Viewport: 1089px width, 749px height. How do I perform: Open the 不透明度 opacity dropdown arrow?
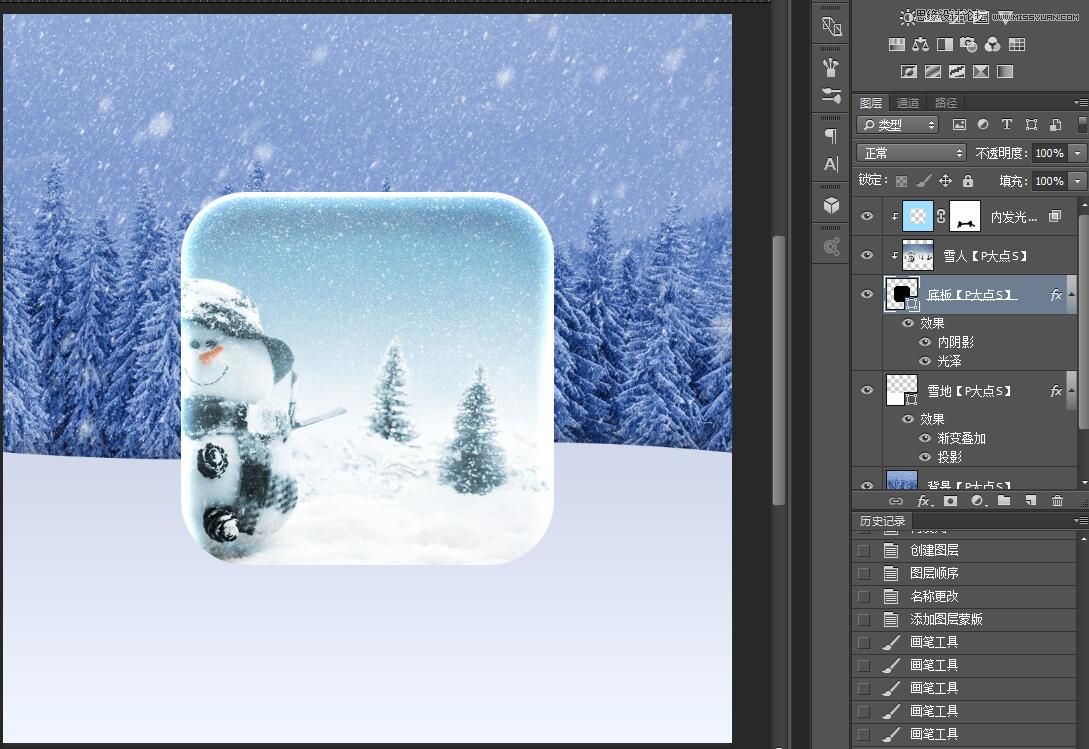coord(1077,153)
